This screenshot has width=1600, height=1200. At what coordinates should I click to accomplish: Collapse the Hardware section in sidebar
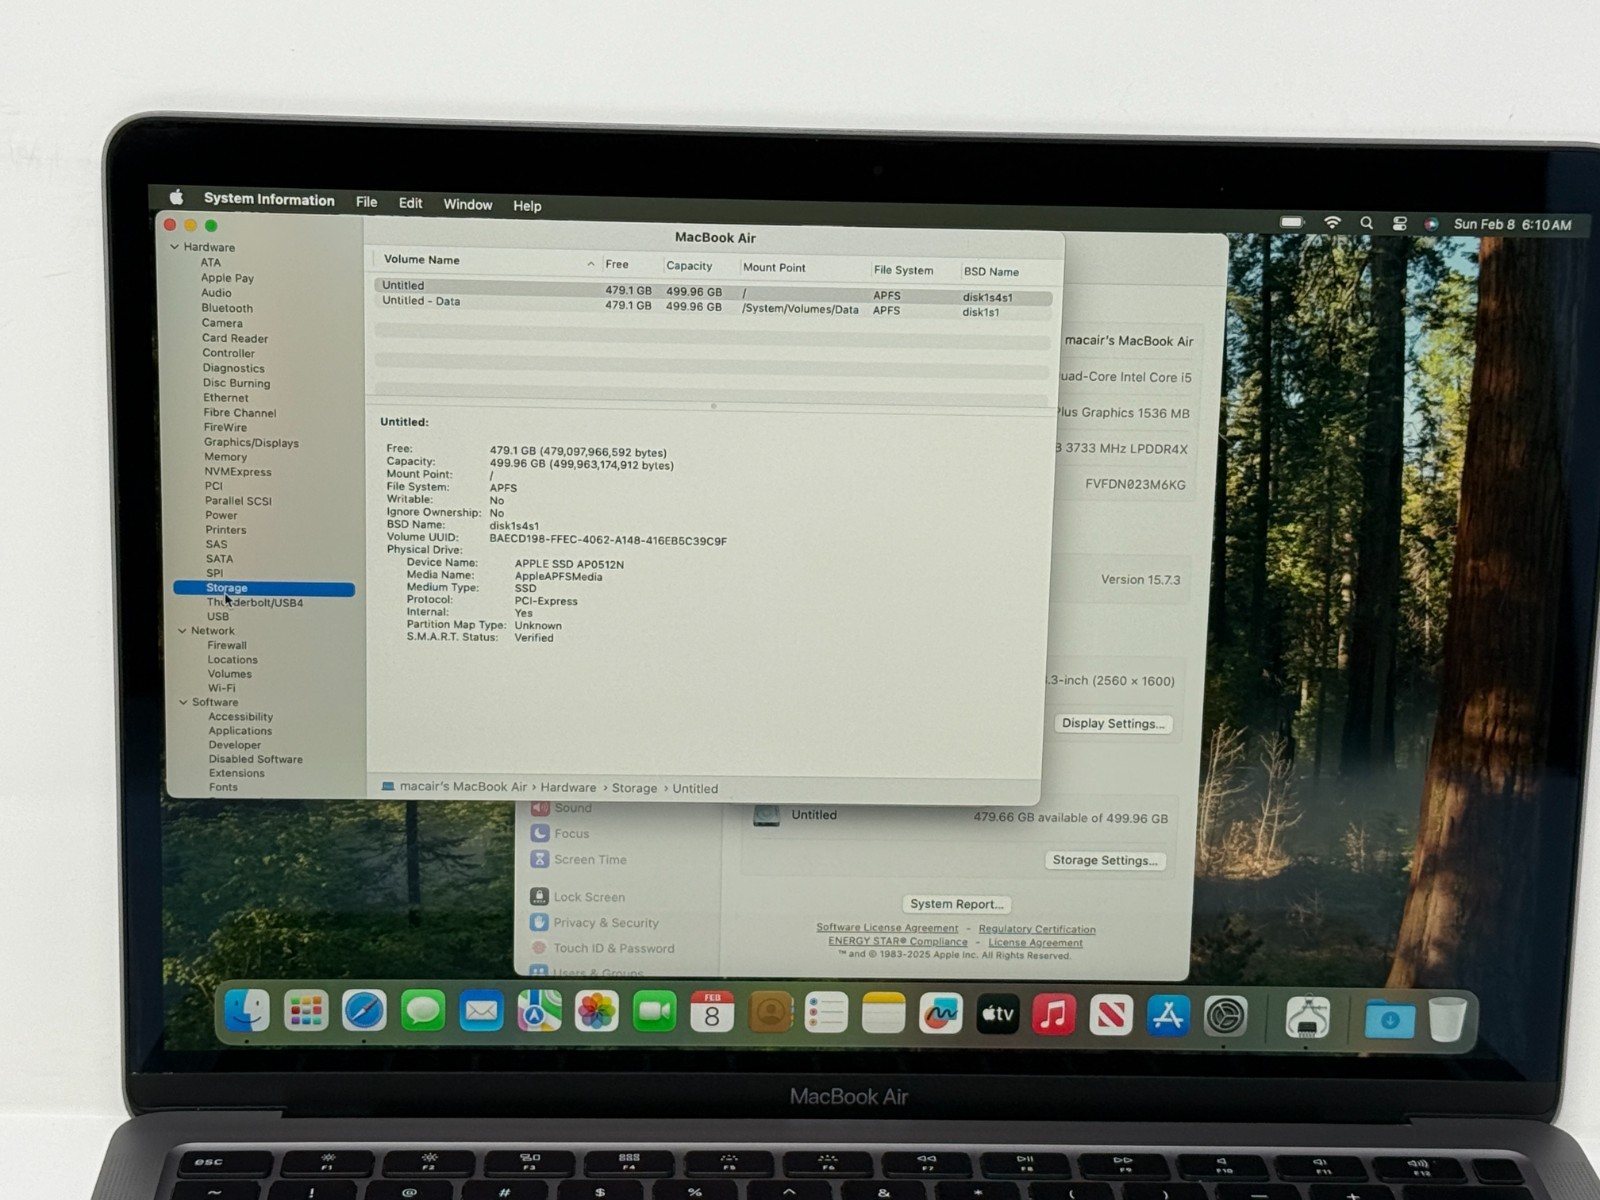click(175, 247)
